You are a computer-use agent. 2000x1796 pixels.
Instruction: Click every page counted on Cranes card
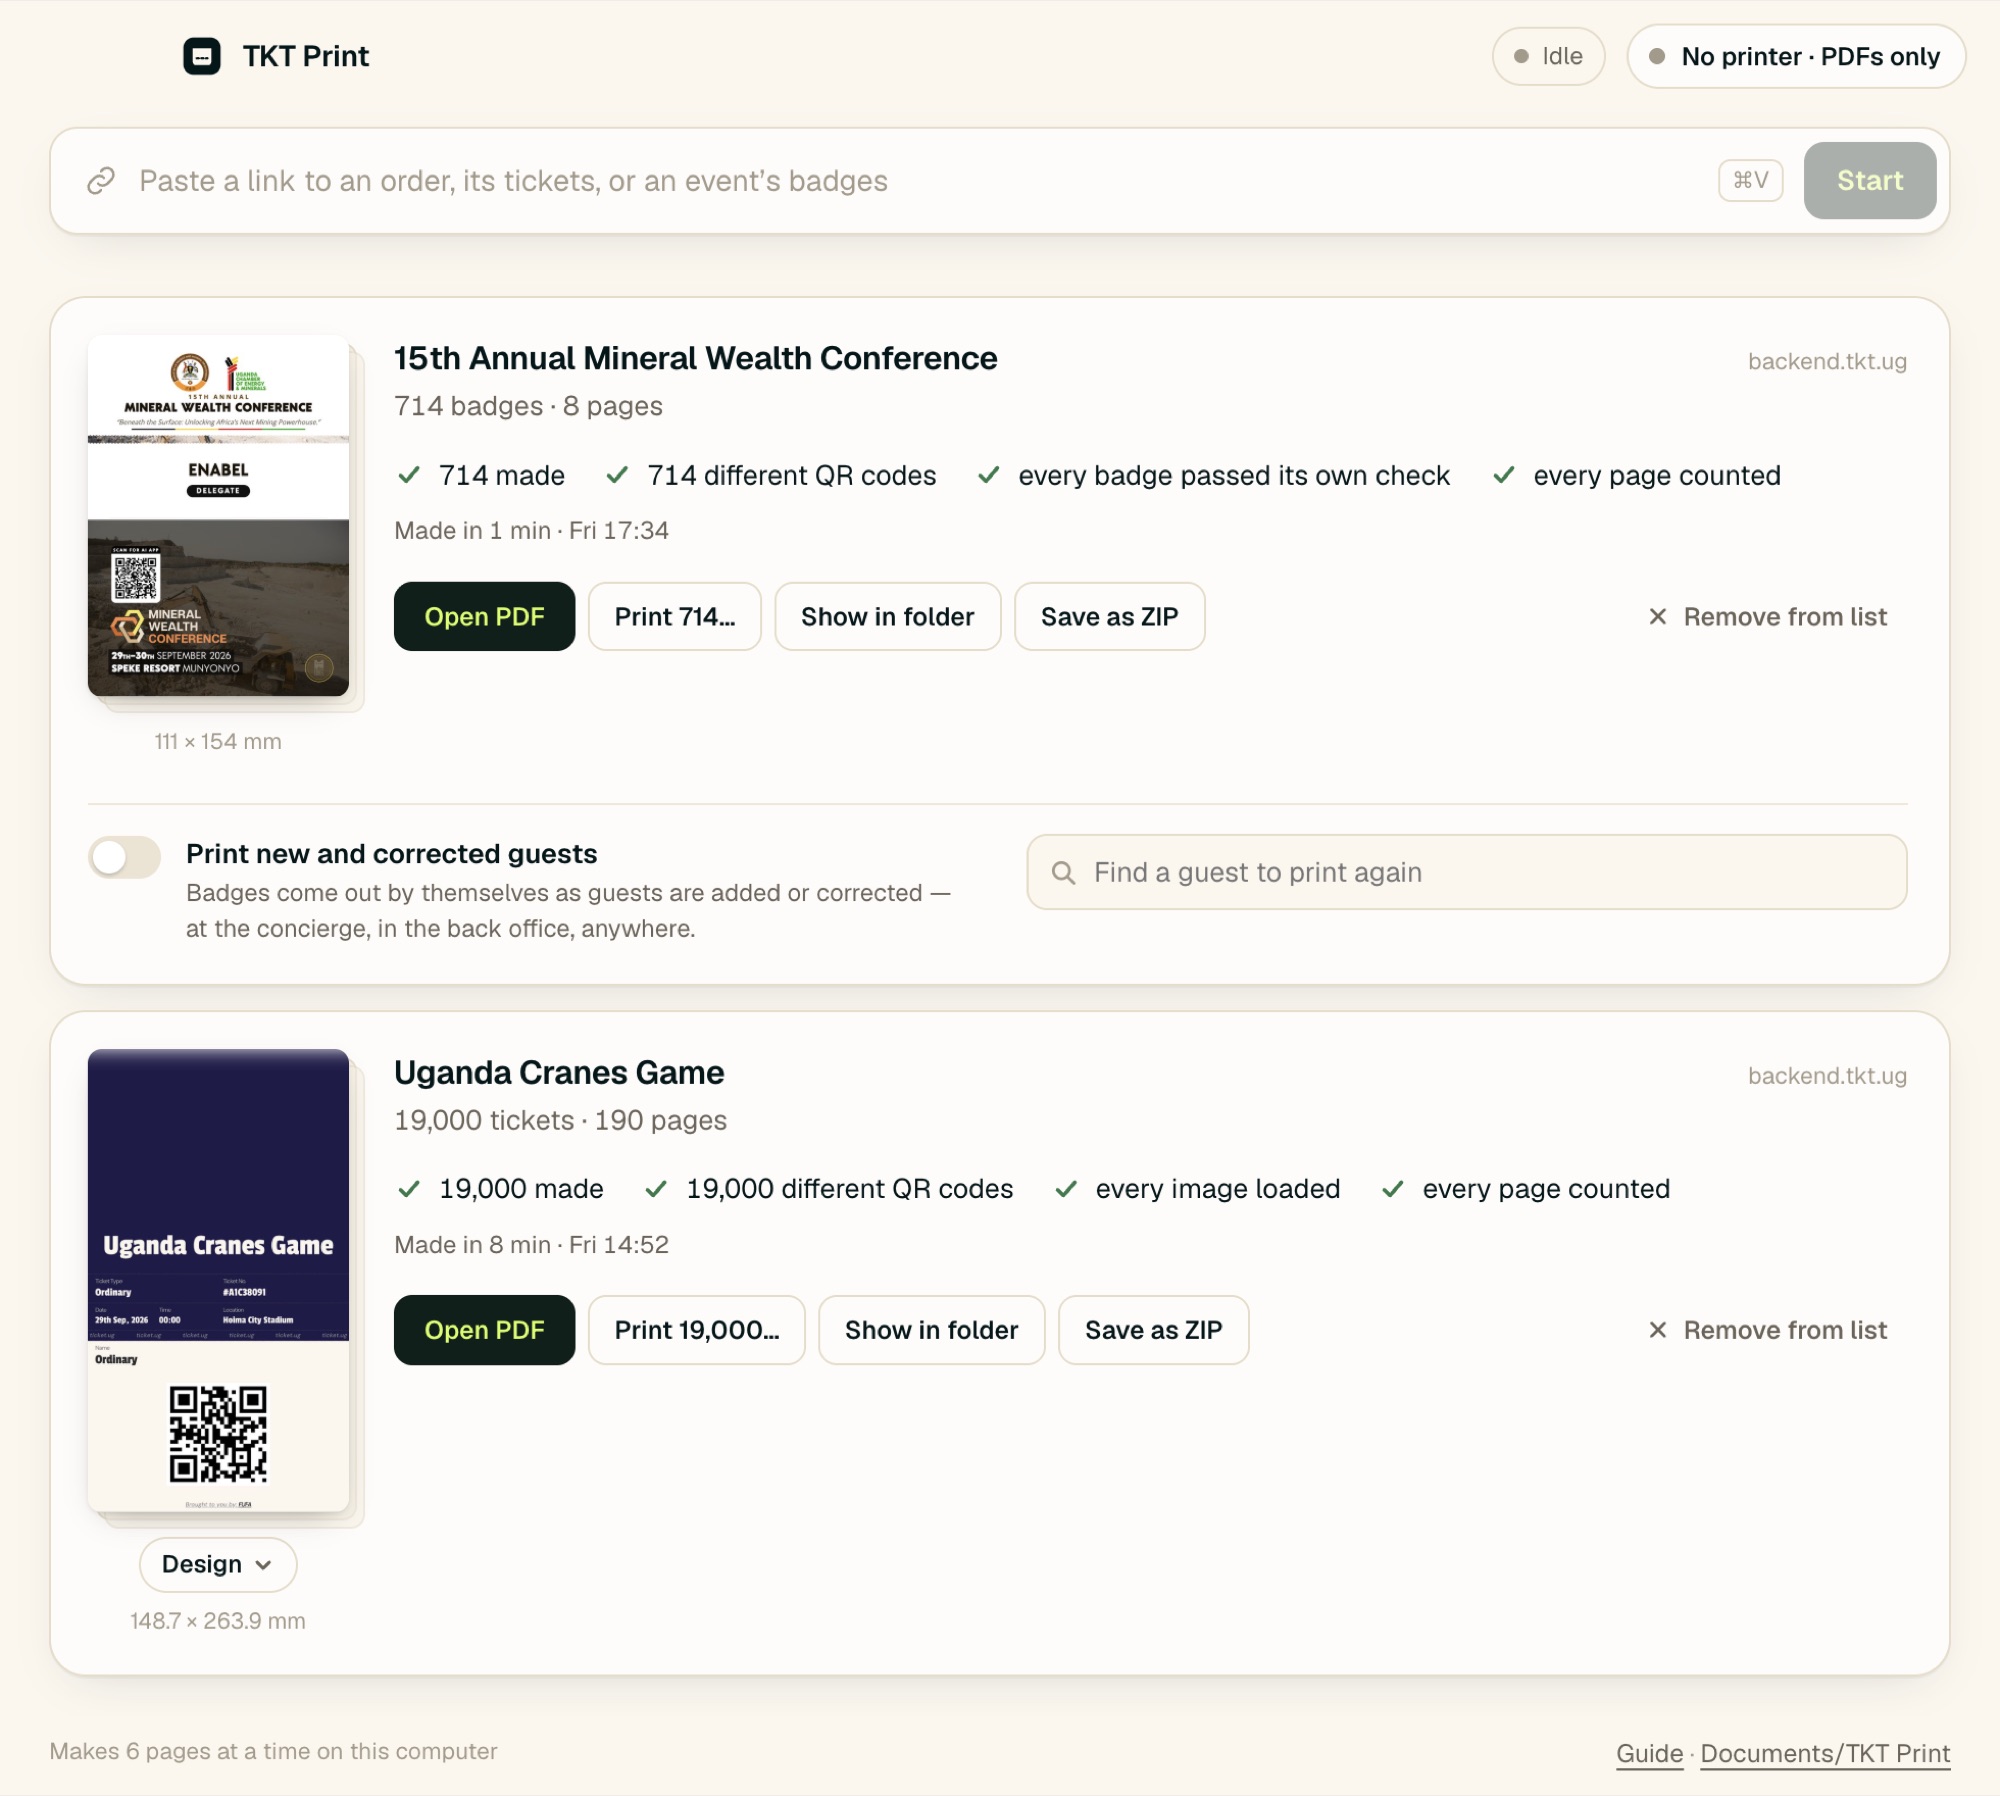[x=1546, y=1189]
